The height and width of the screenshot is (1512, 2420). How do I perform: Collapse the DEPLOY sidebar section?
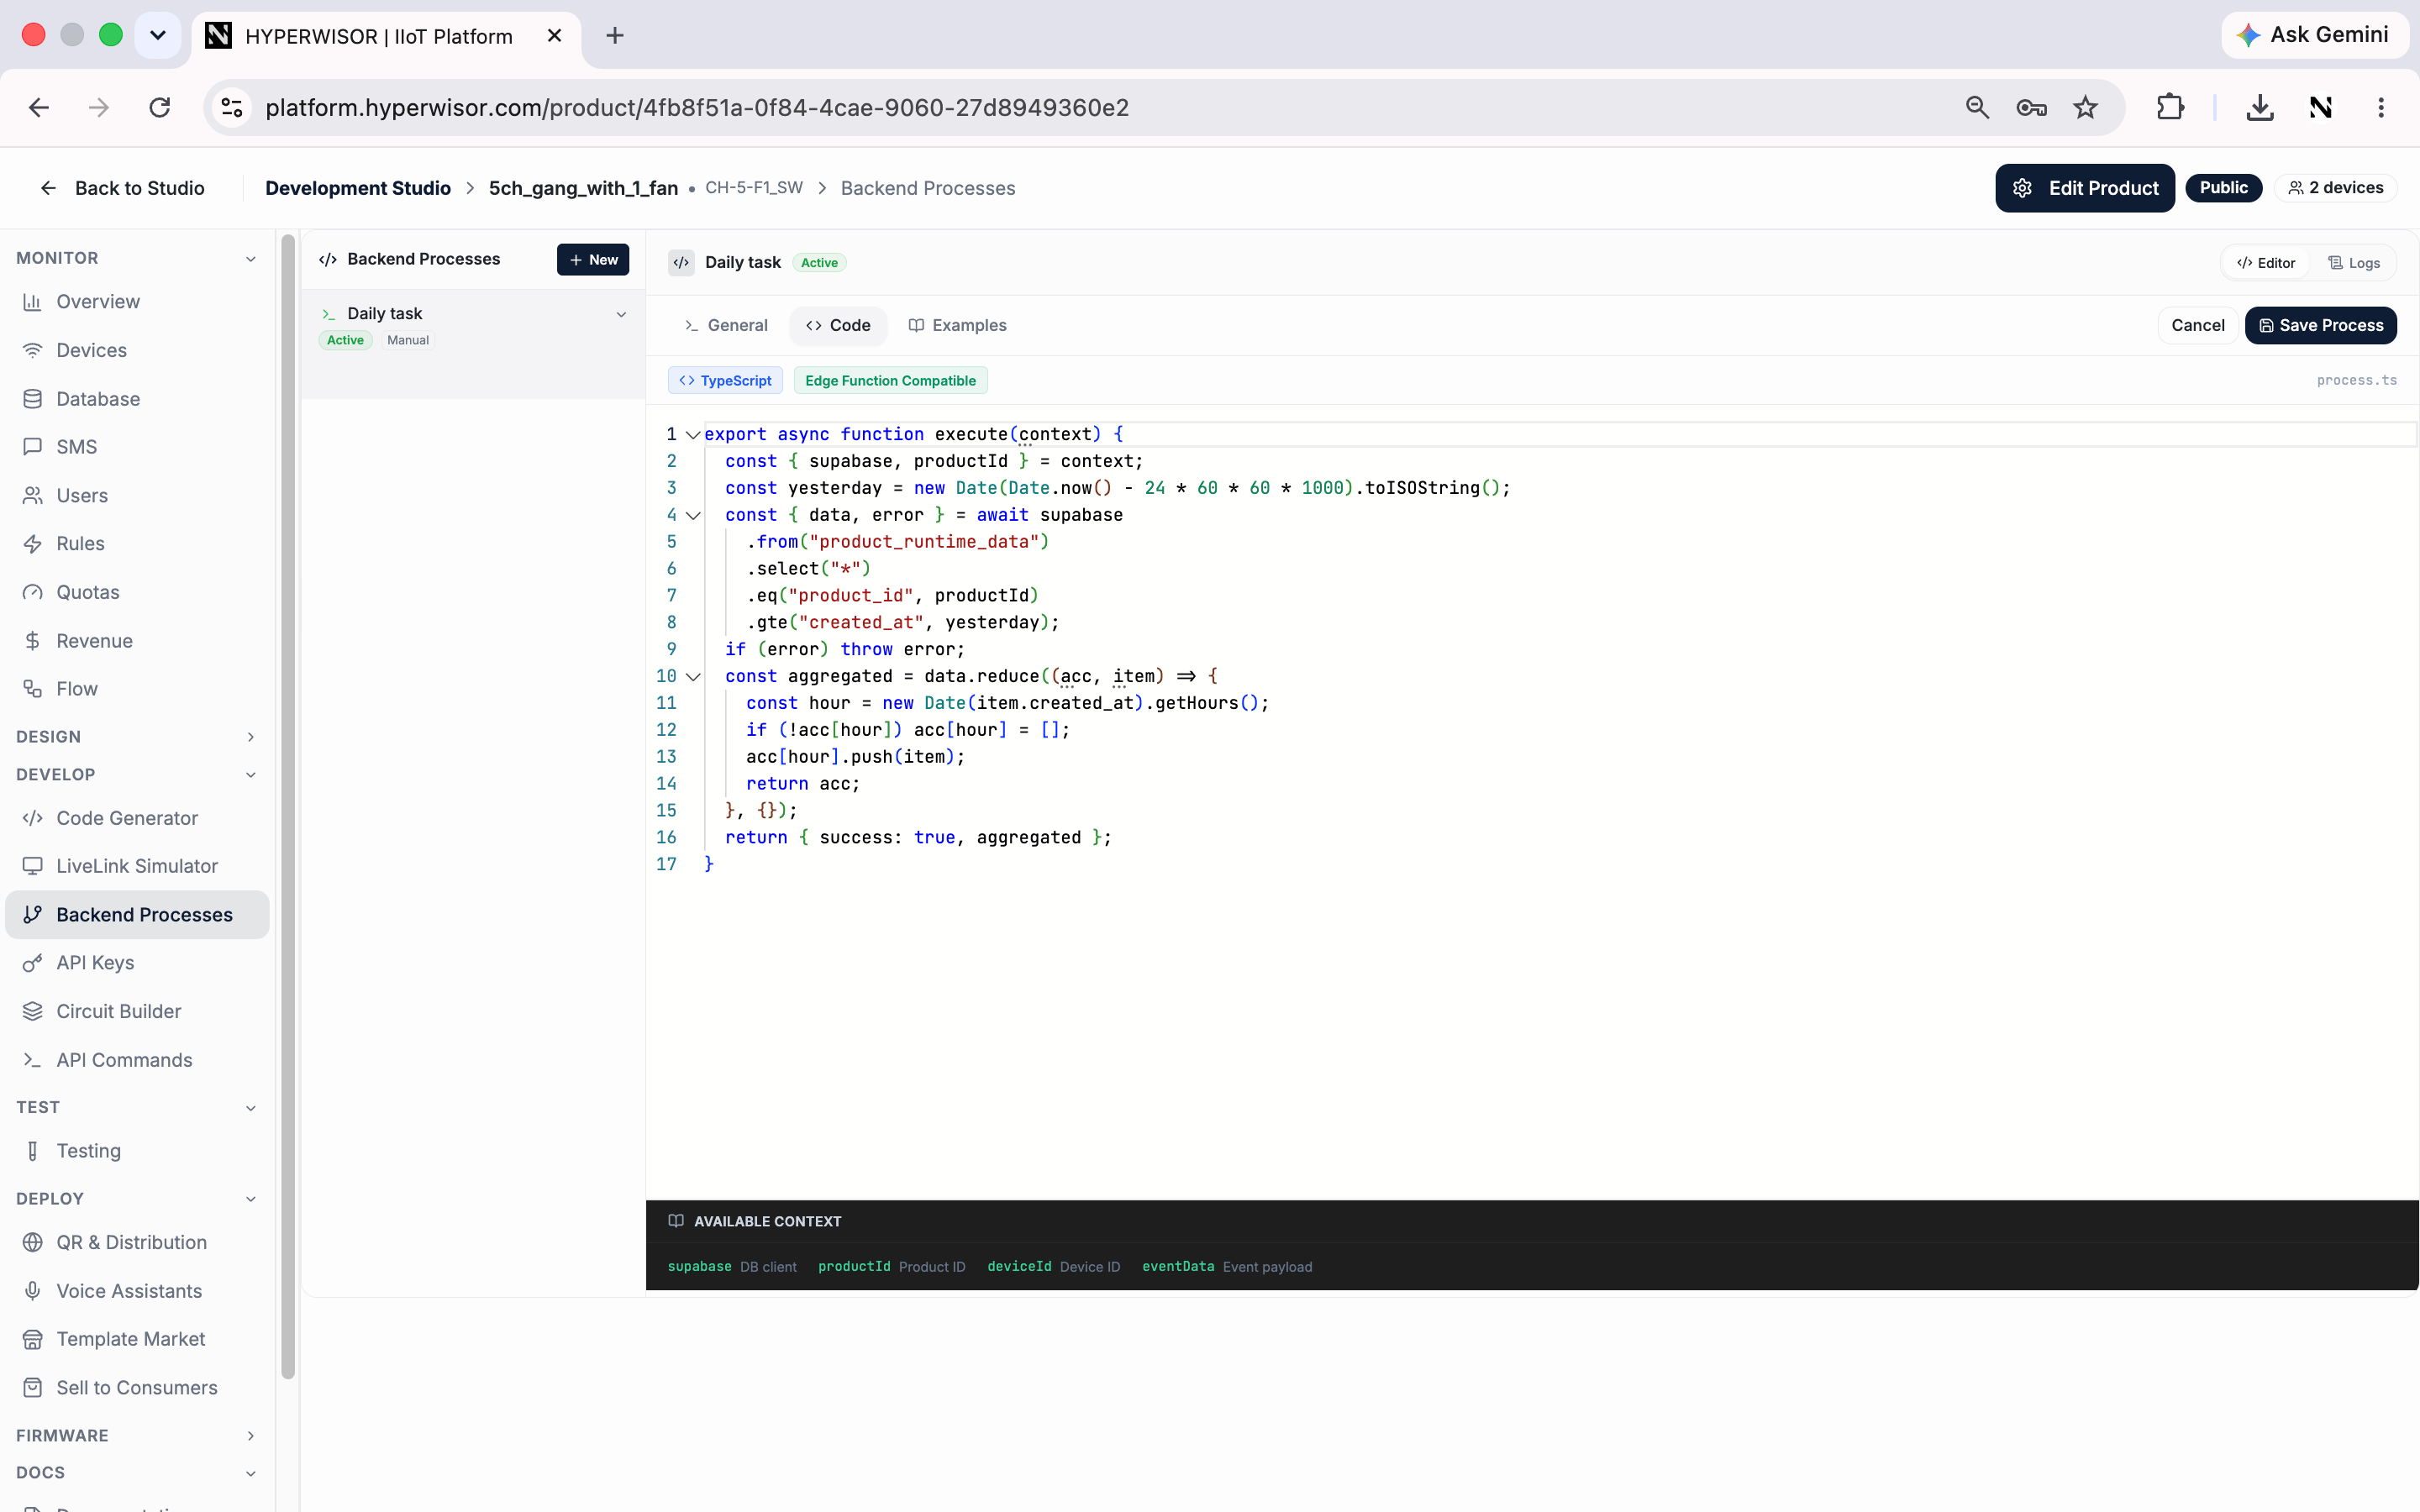tap(250, 1198)
